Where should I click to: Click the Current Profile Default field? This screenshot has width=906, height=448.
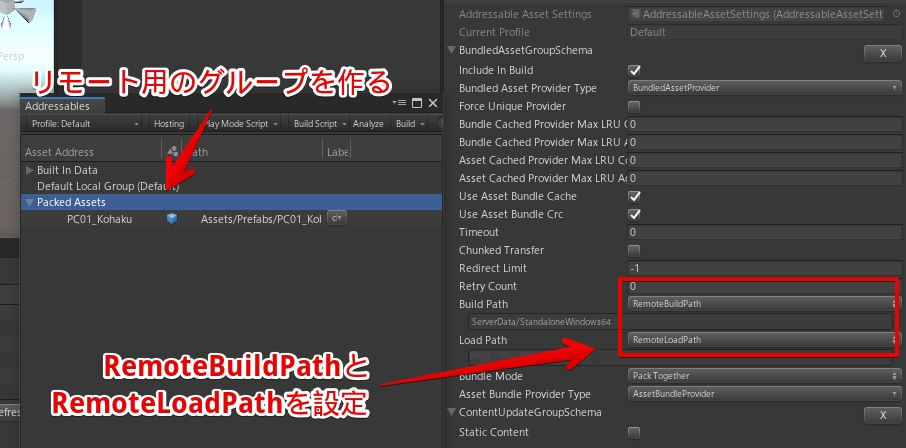(x=764, y=32)
